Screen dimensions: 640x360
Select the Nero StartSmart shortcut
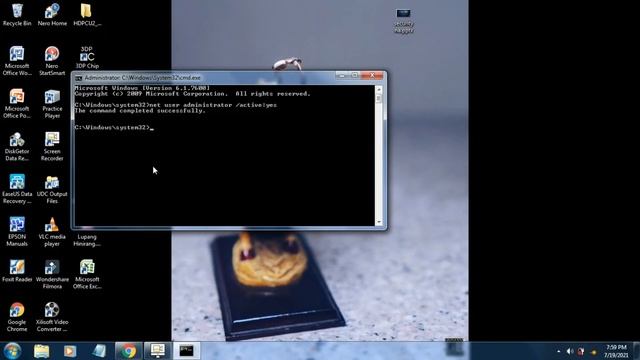click(52, 61)
